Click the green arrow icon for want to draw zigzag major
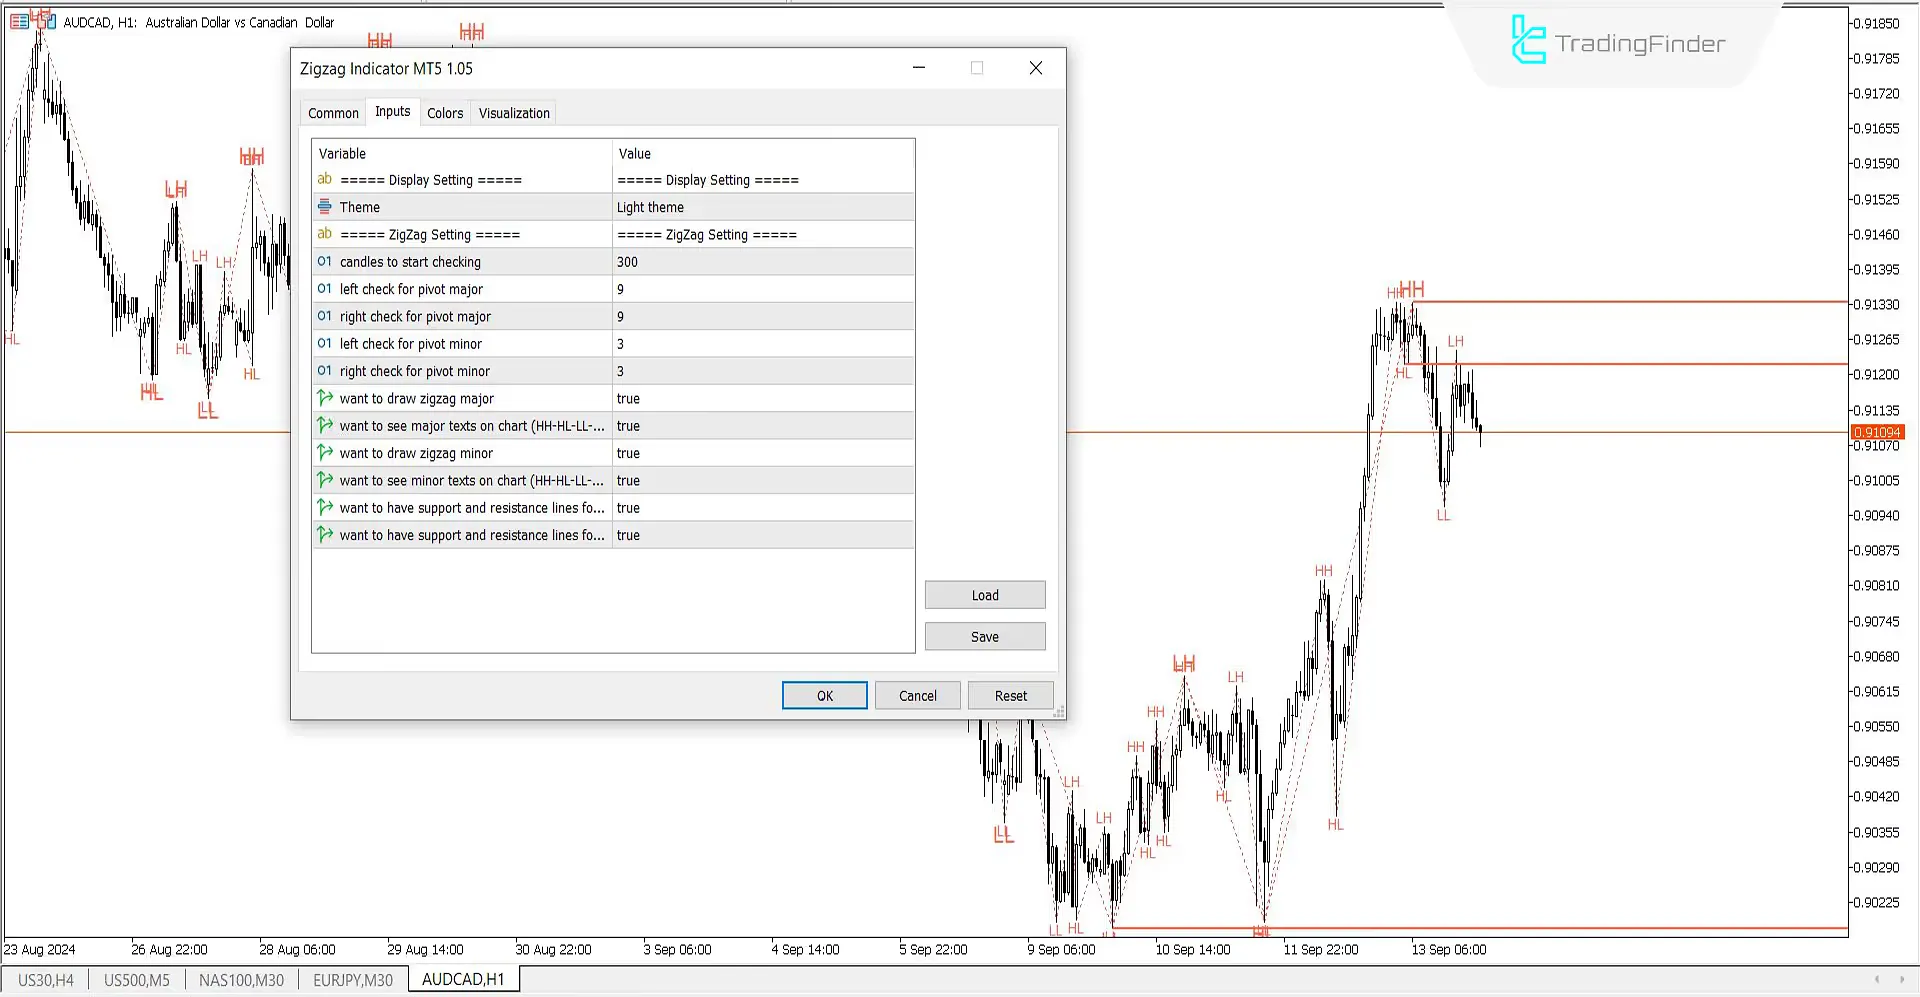The width and height of the screenshot is (1920, 997). [325, 397]
